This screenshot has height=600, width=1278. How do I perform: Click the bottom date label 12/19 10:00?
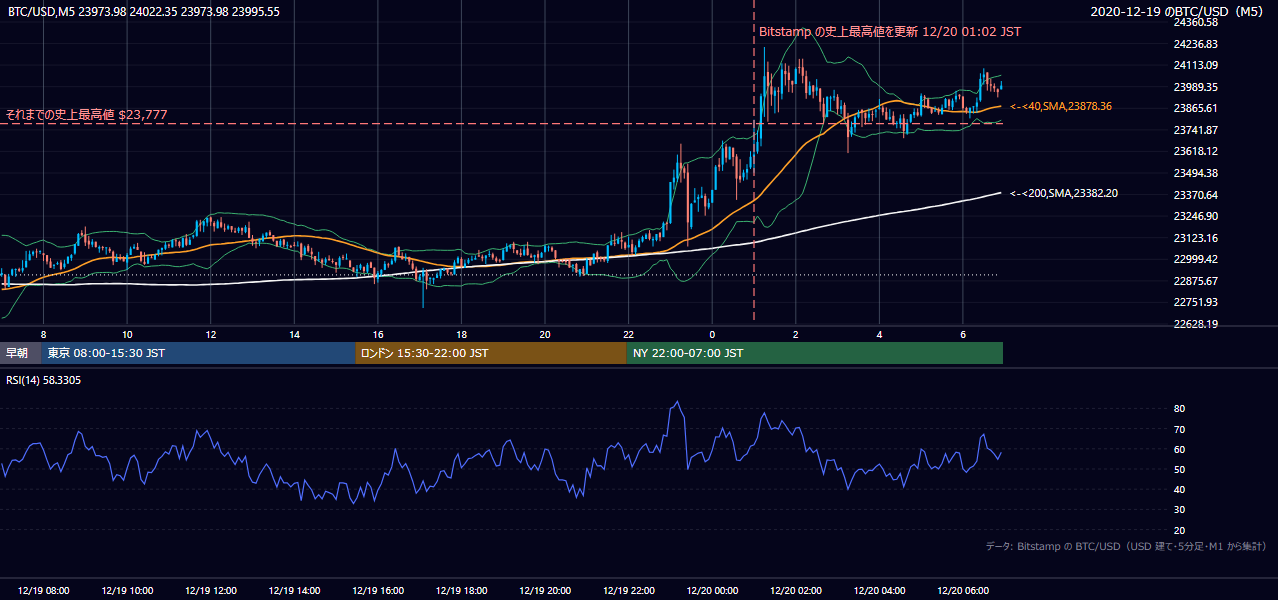point(128,591)
